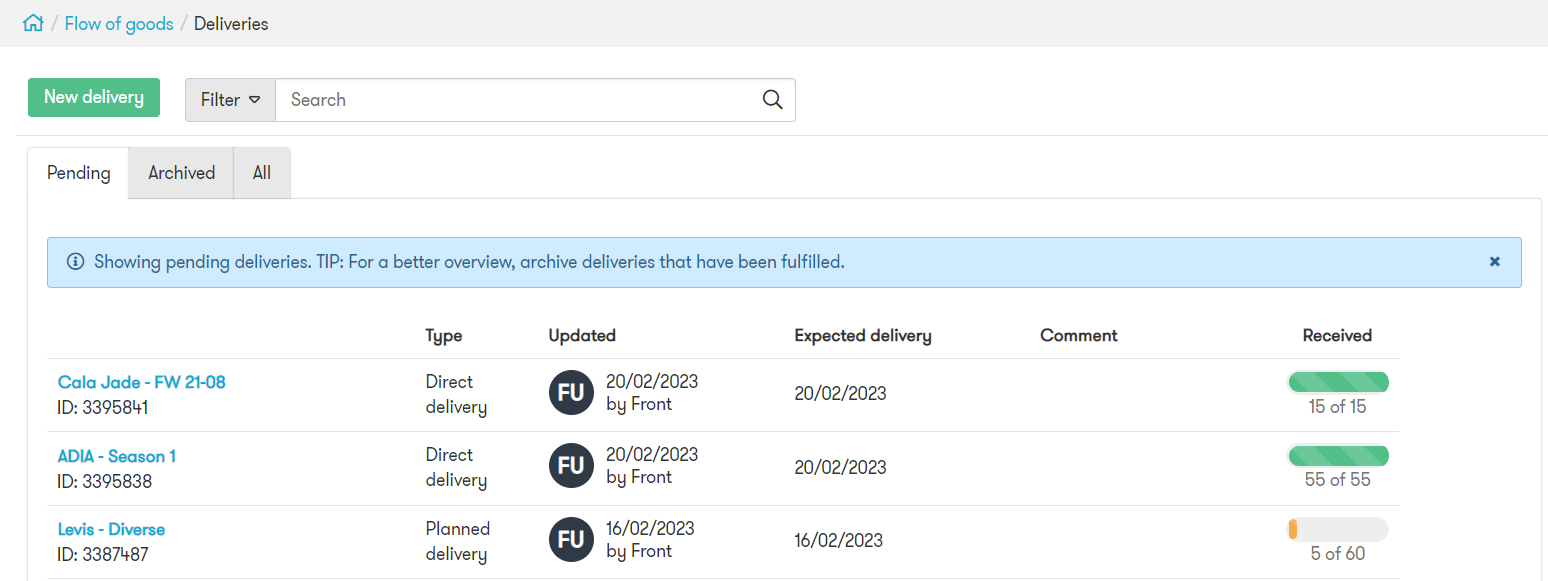Click the 5 of 60 progress bar
The width and height of the screenshot is (1548, 581).
pos(1338,528)
